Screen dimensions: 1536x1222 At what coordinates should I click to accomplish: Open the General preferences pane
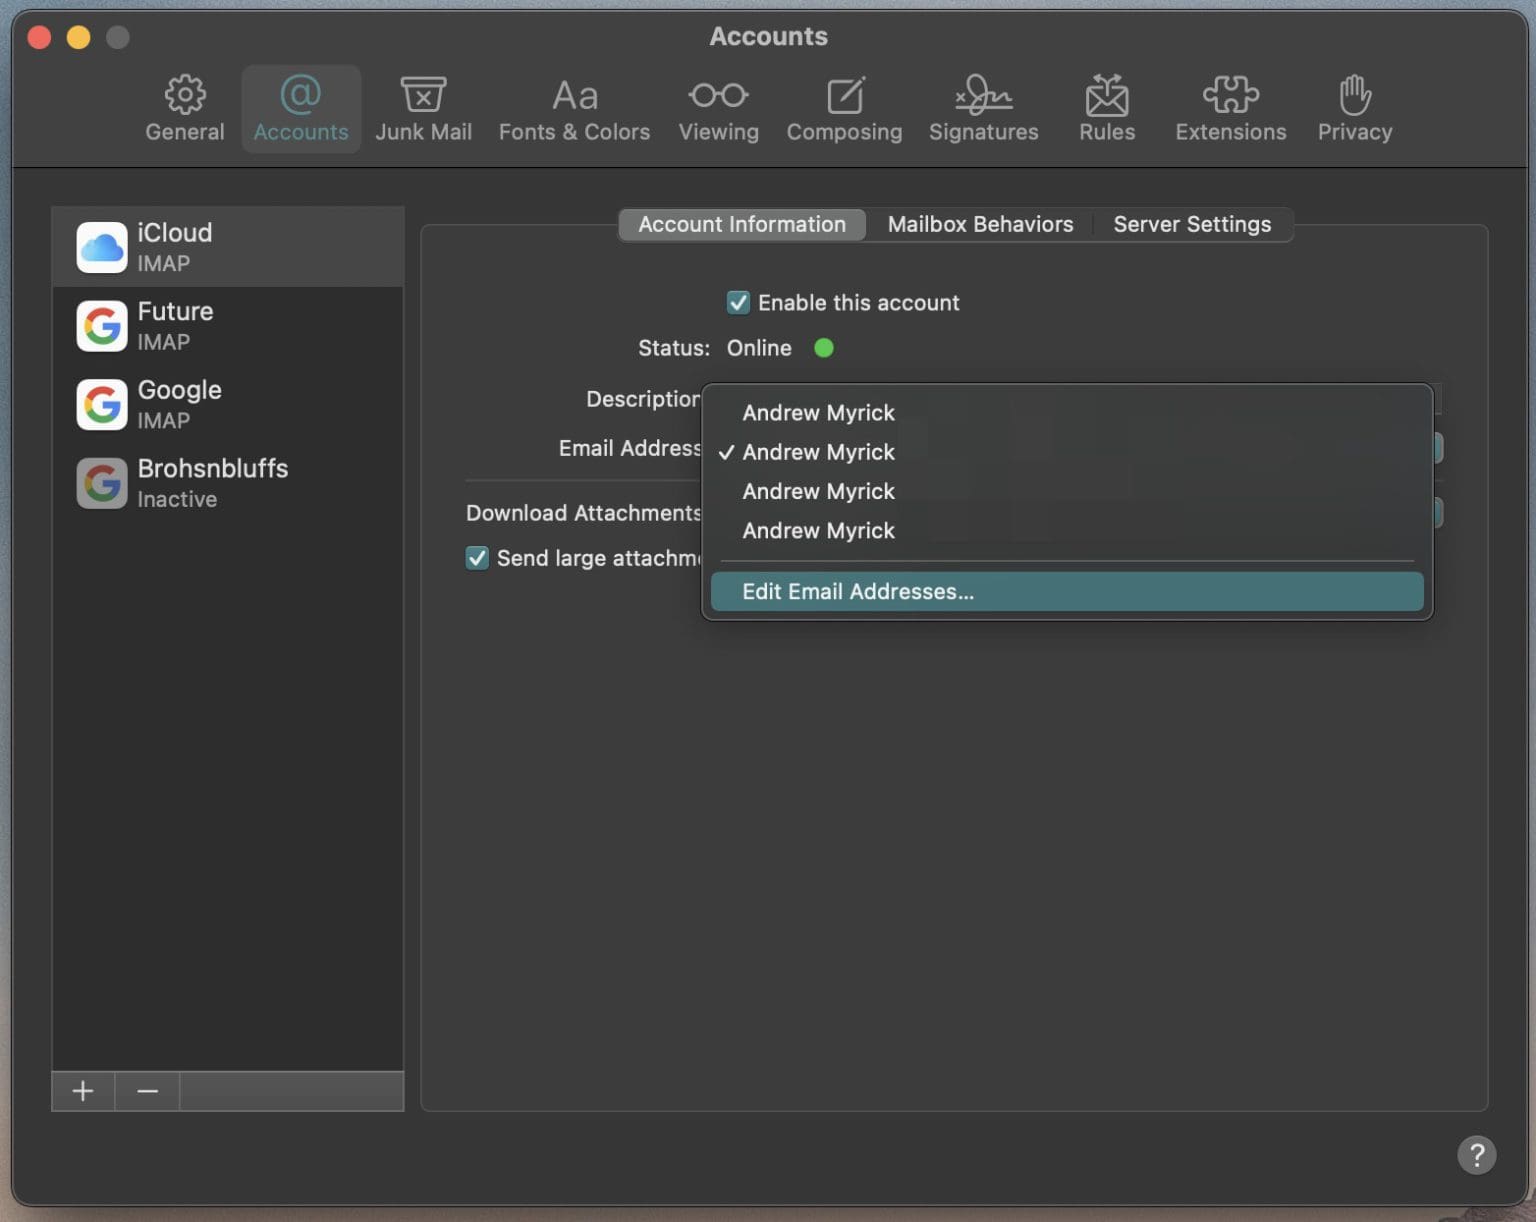pyautogui.click(x=184, y=107)
